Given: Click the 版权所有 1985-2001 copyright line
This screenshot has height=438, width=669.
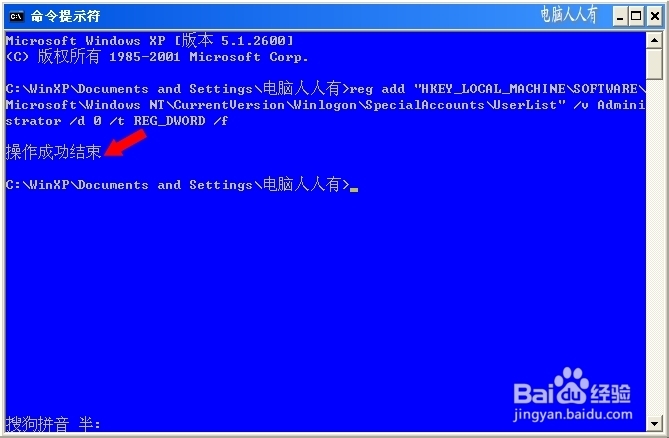Looking at the screenshot, I should (157, 57).
